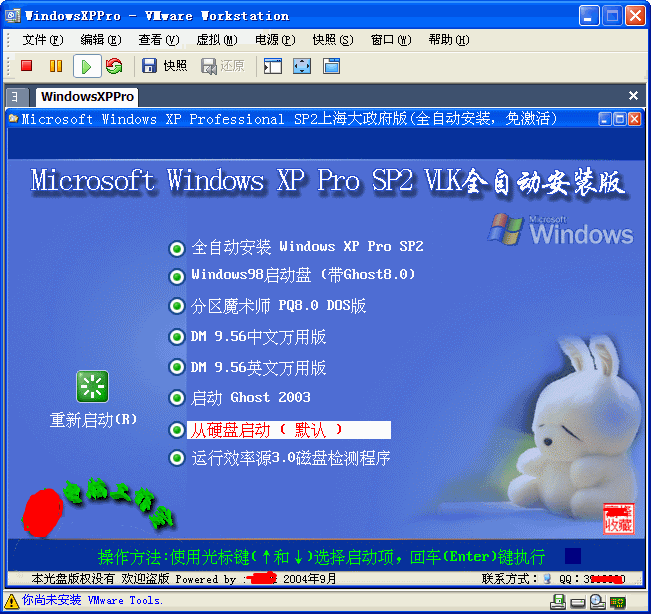Click the yellow Pause VM button
651x614 pixels.
56,66
